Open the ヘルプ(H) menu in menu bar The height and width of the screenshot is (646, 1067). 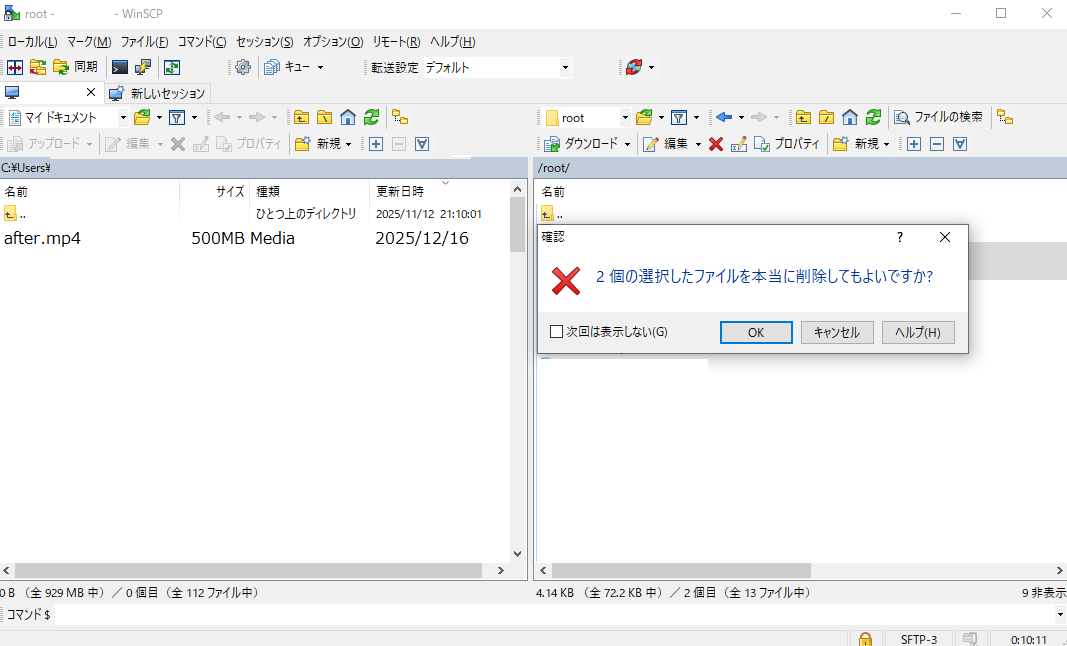click(x=453, y=42)
